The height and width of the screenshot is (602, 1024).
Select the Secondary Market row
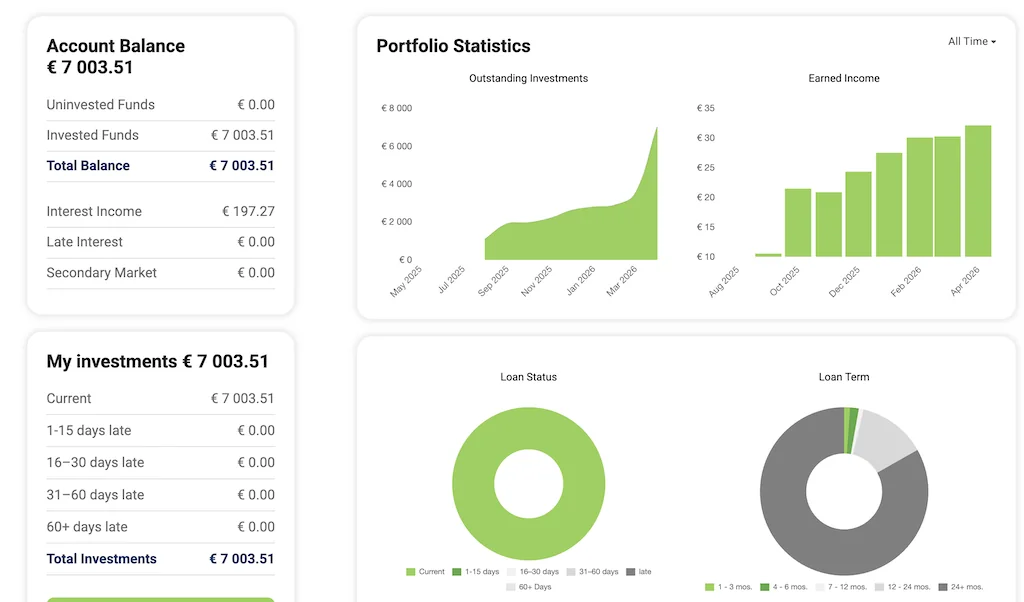pyautogui.click(x=160, y=273)
